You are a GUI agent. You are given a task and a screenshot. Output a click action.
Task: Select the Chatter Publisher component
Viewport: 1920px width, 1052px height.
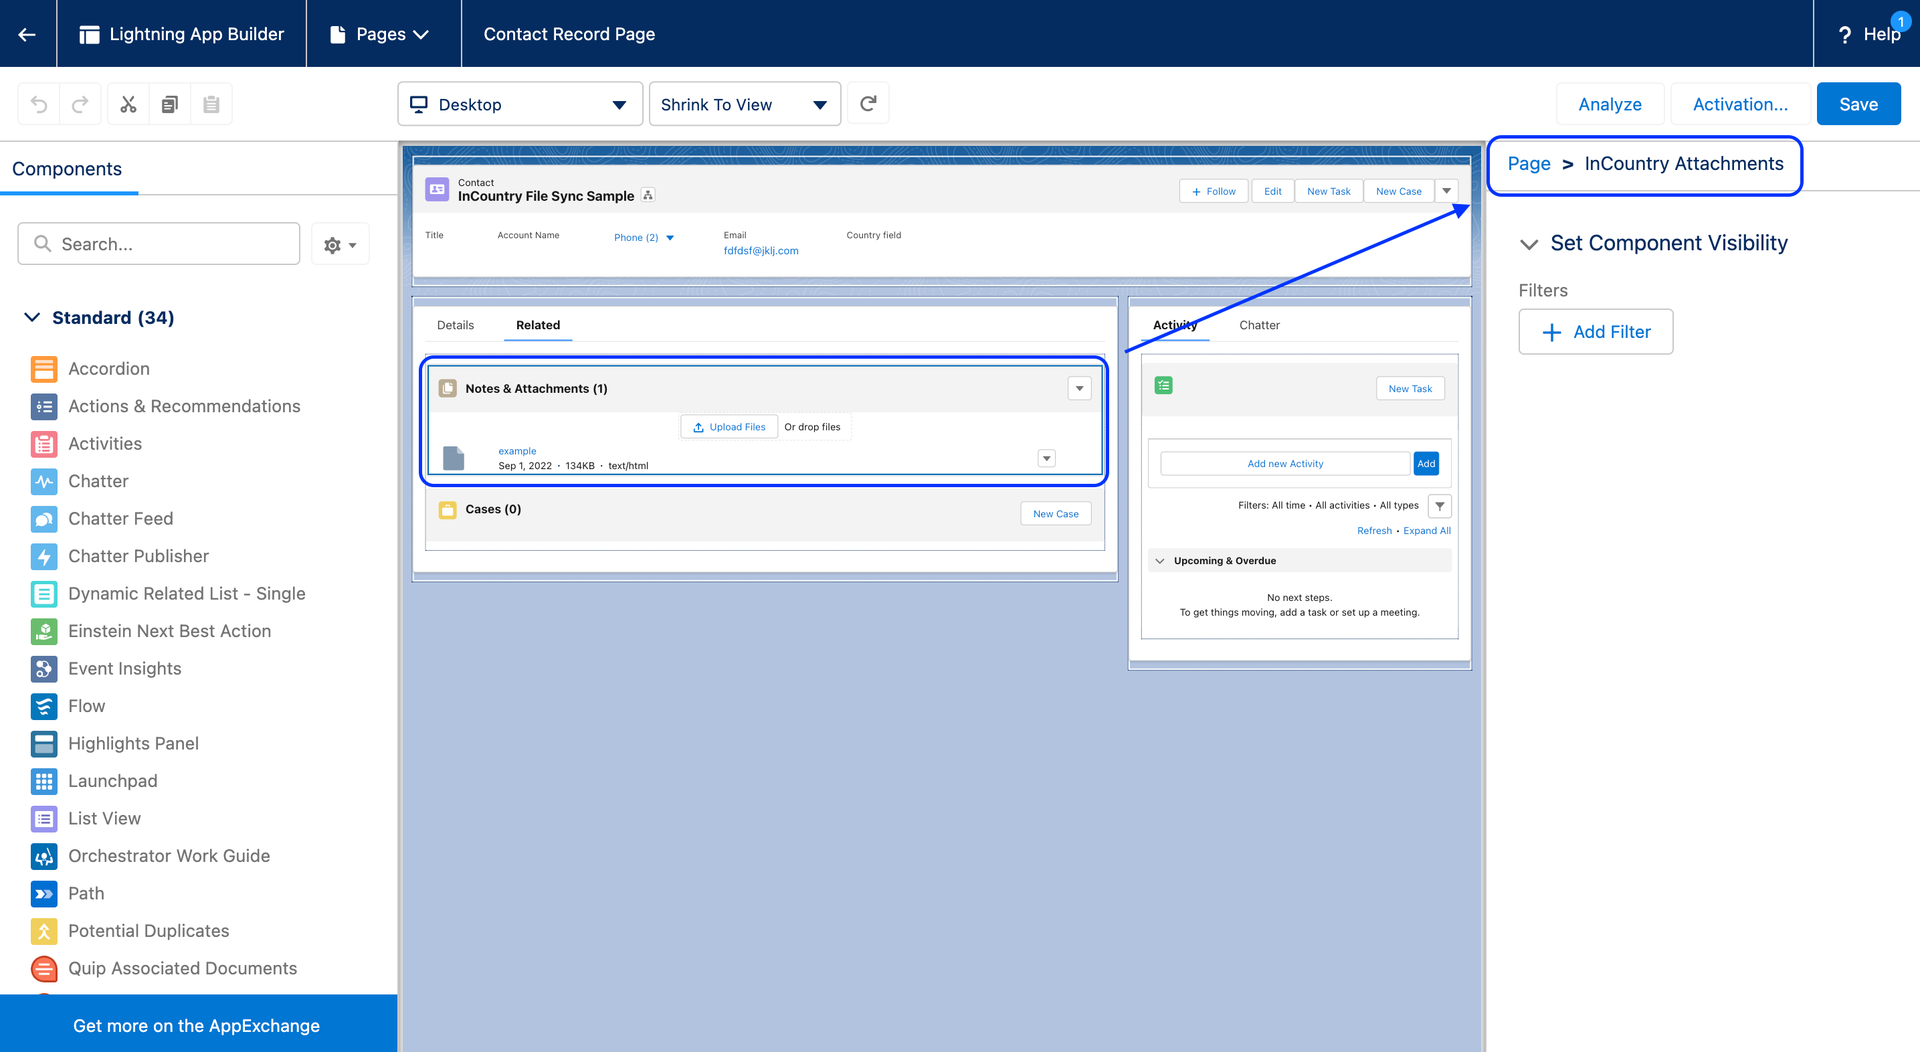pos(120,556)
